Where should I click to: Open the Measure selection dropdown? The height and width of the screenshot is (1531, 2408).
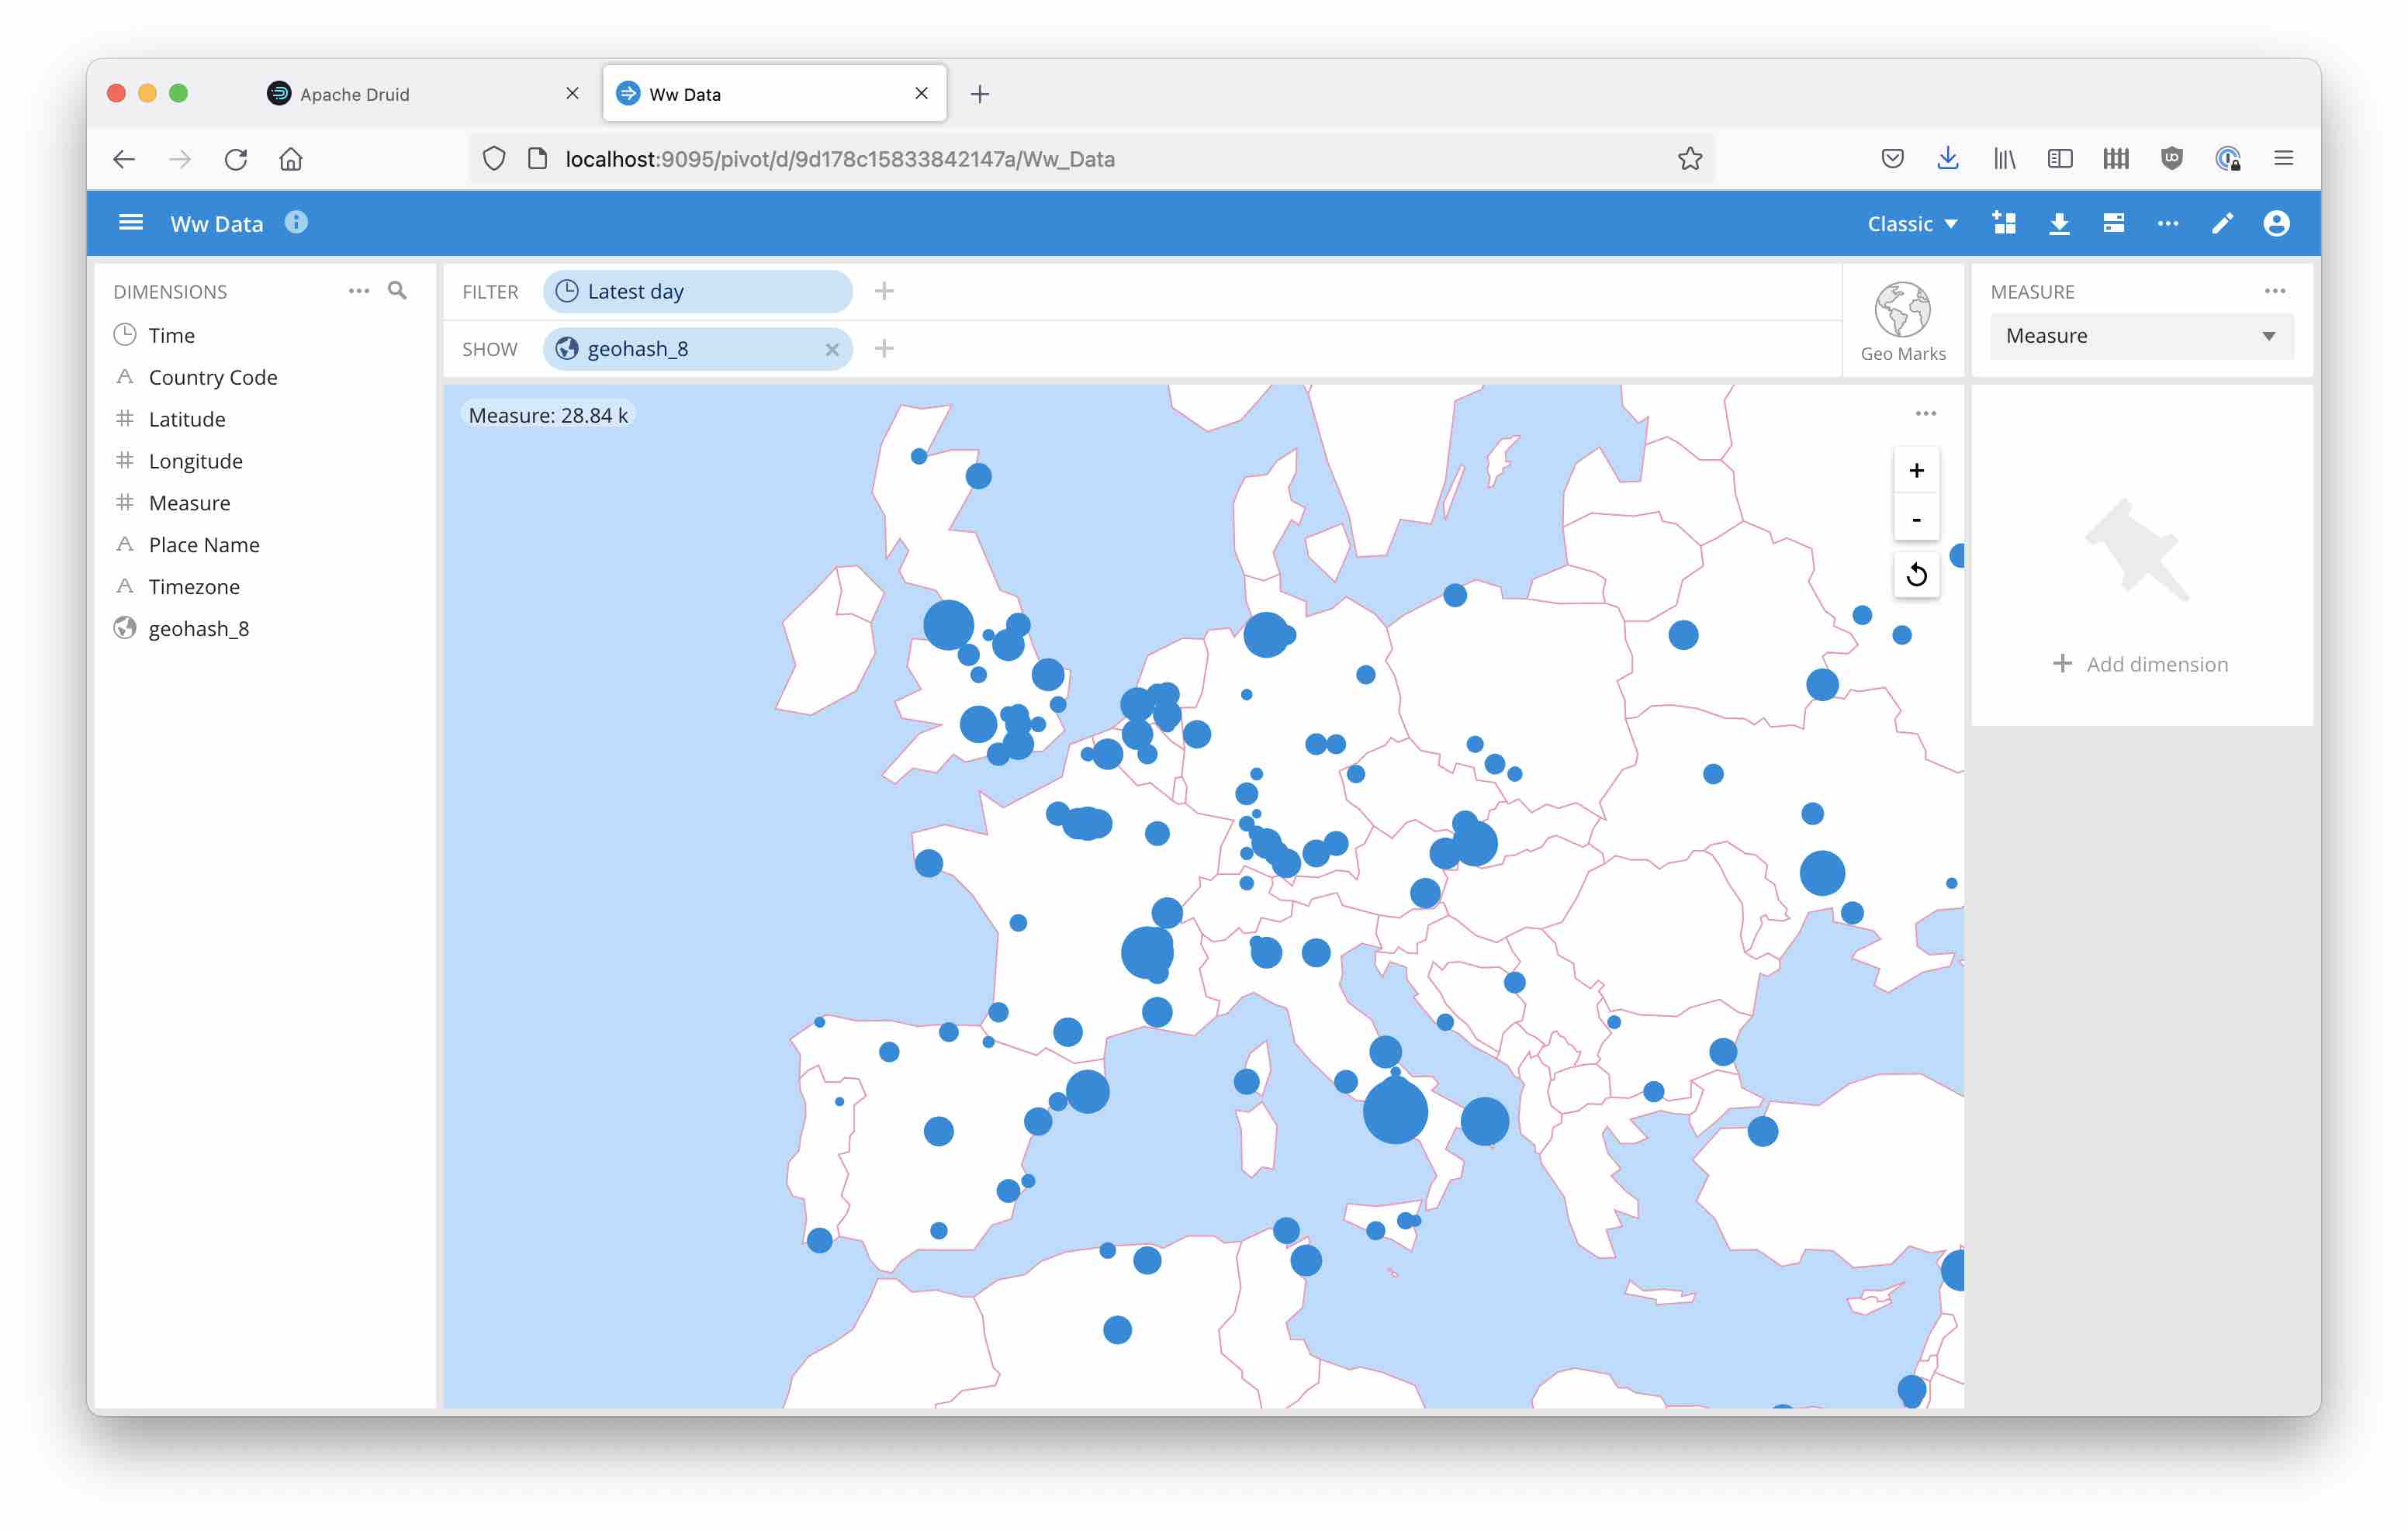(x=2140, y=336)
